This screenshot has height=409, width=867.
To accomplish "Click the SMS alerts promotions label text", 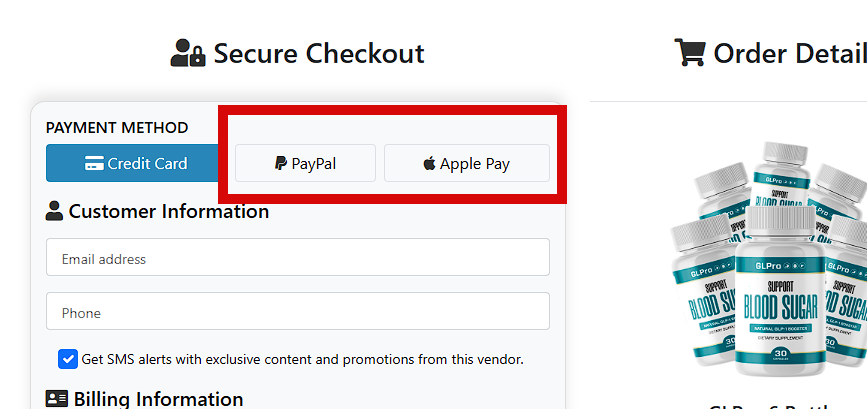I will pos(302,359).
